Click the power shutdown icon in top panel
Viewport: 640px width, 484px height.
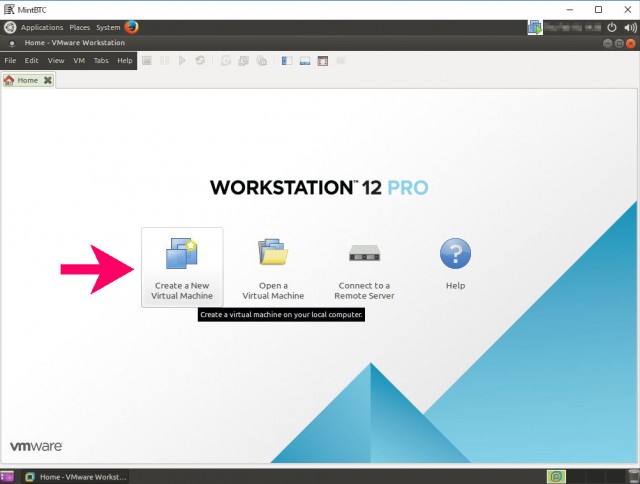click(611, 27)
